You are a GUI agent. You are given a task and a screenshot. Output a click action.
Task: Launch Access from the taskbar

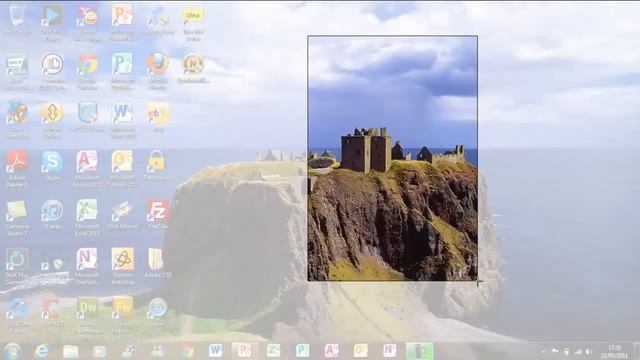[x=331, y=350]
